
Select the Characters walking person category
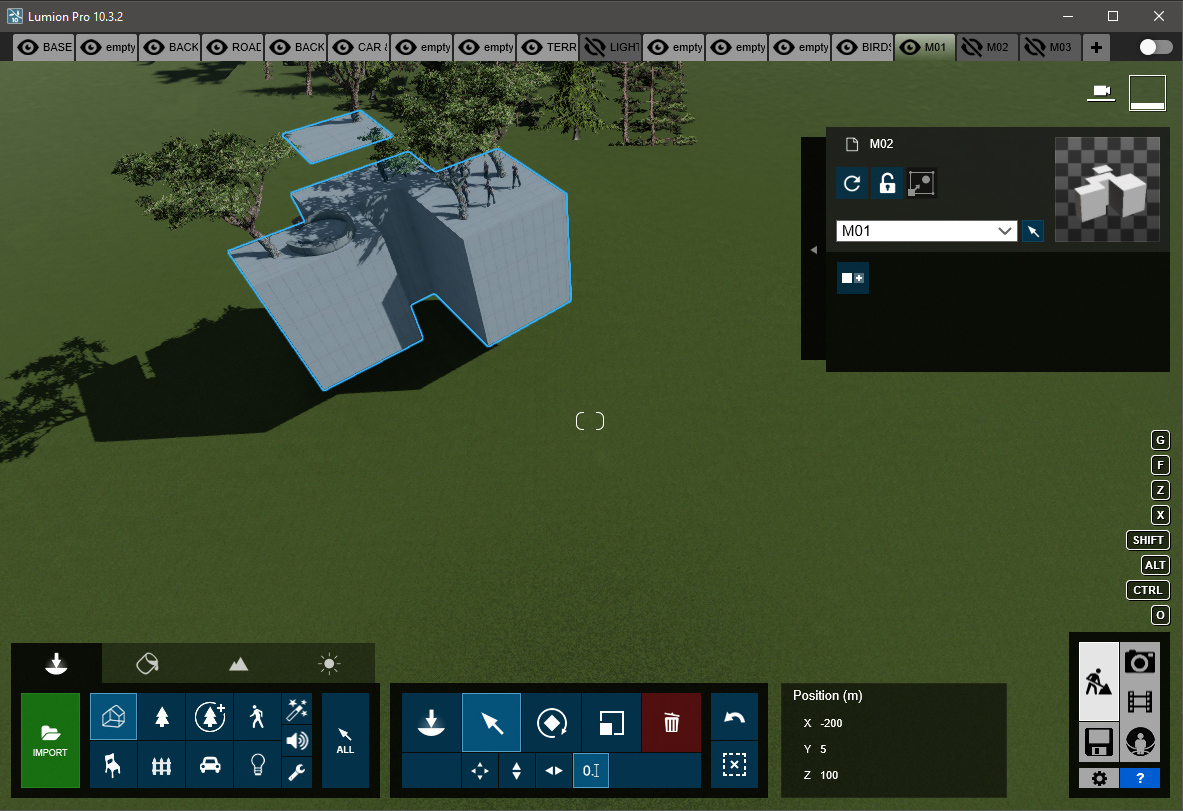tap(257, 716)
